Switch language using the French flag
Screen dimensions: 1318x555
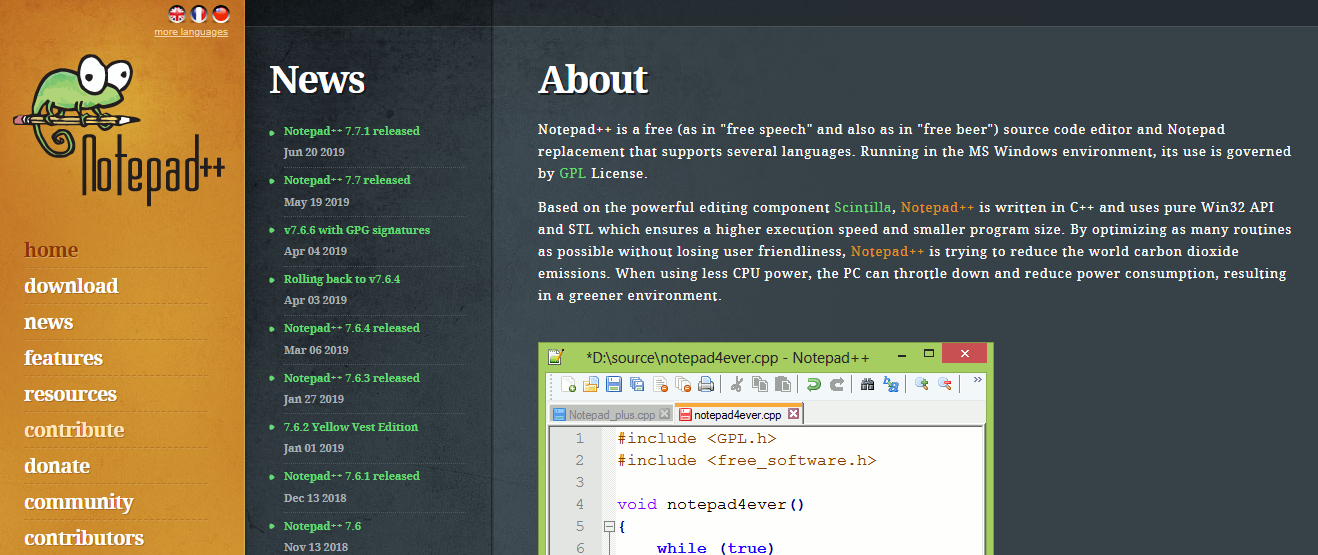click(199, 13)
